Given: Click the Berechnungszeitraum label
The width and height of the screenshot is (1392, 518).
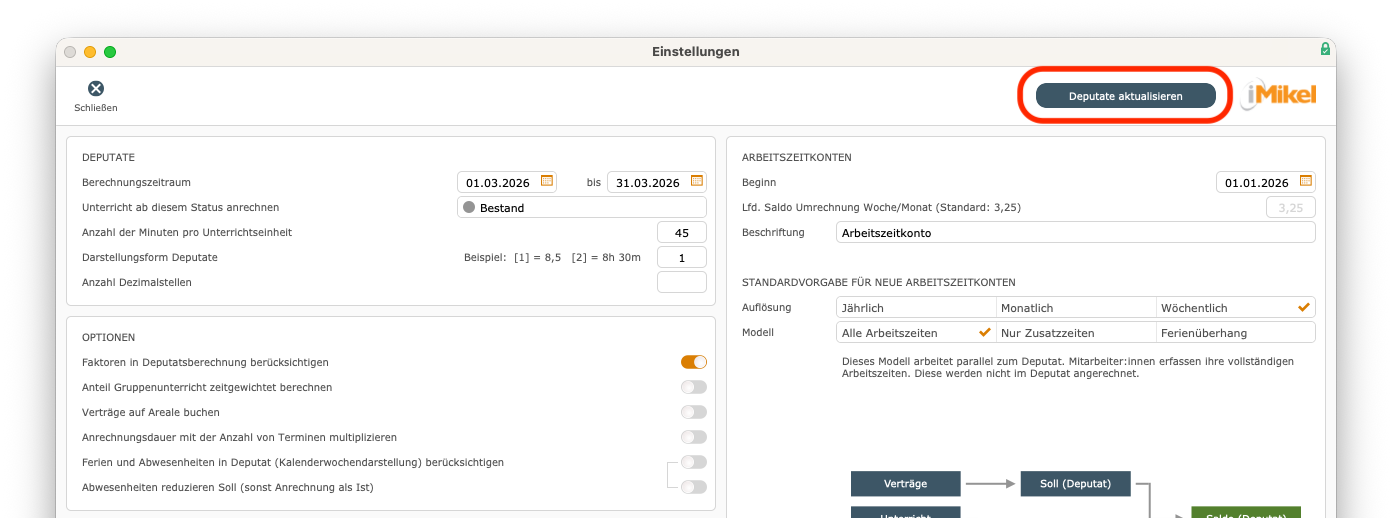Looking at the screenshot, I should point(136,182).
